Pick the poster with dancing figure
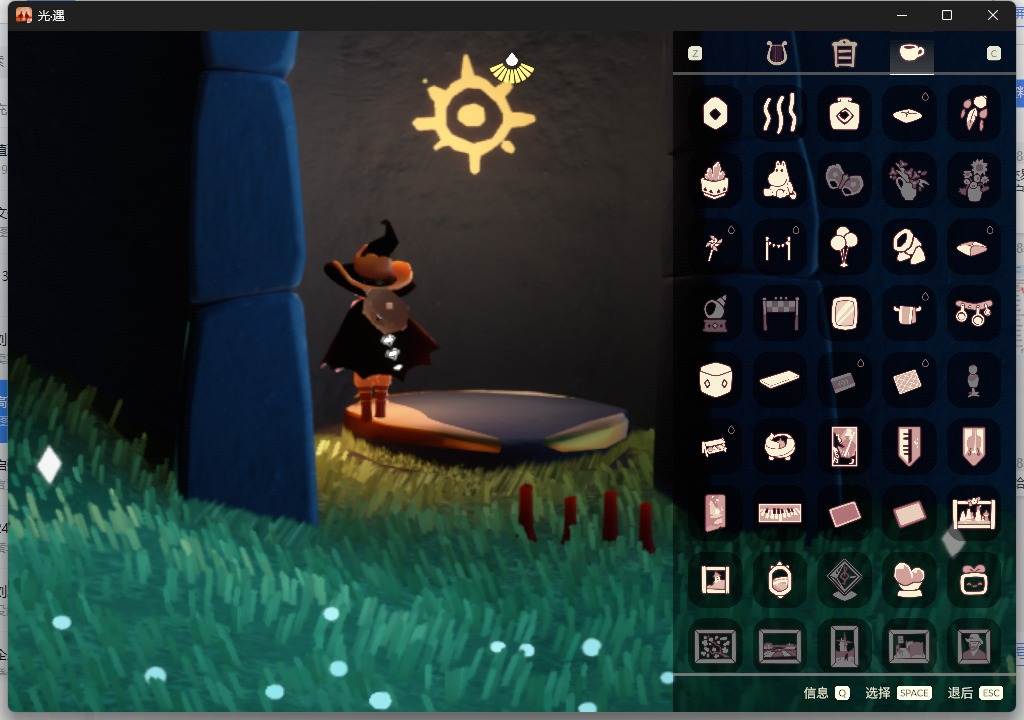 (x=844, y=447)
